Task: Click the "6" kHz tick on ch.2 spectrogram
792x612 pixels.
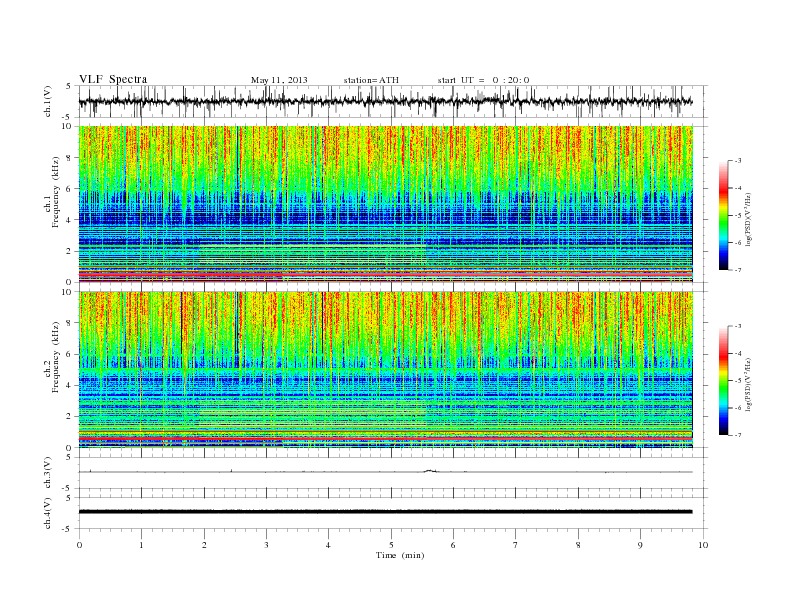Action: [70, 354]
